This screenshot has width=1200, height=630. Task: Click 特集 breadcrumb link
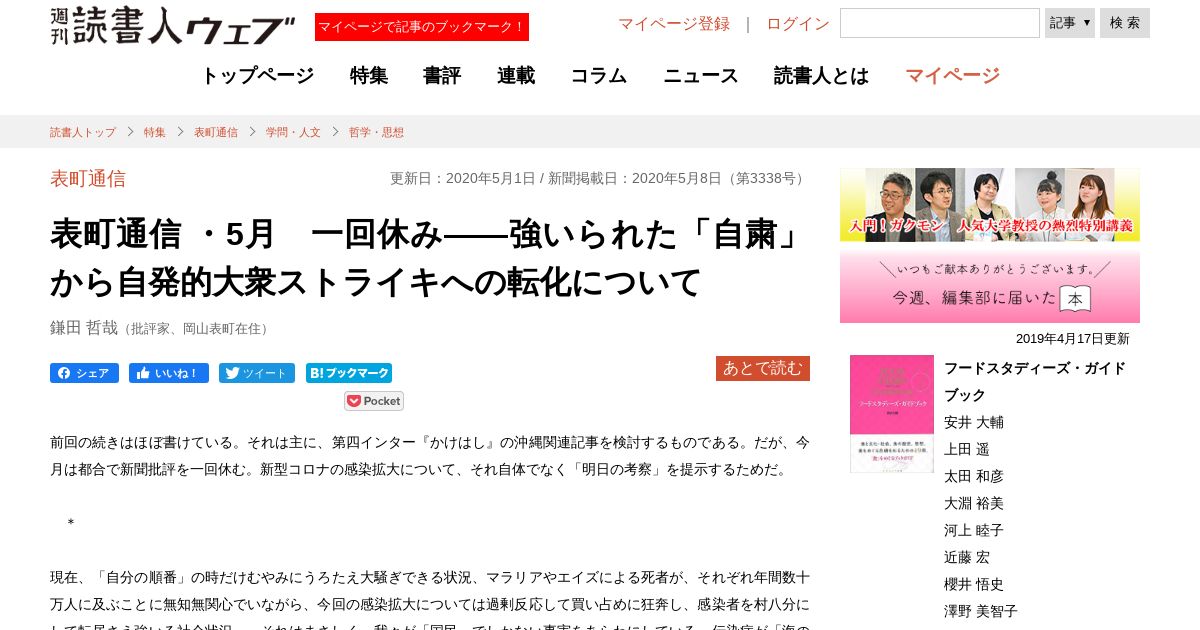(x=155, y=132)
